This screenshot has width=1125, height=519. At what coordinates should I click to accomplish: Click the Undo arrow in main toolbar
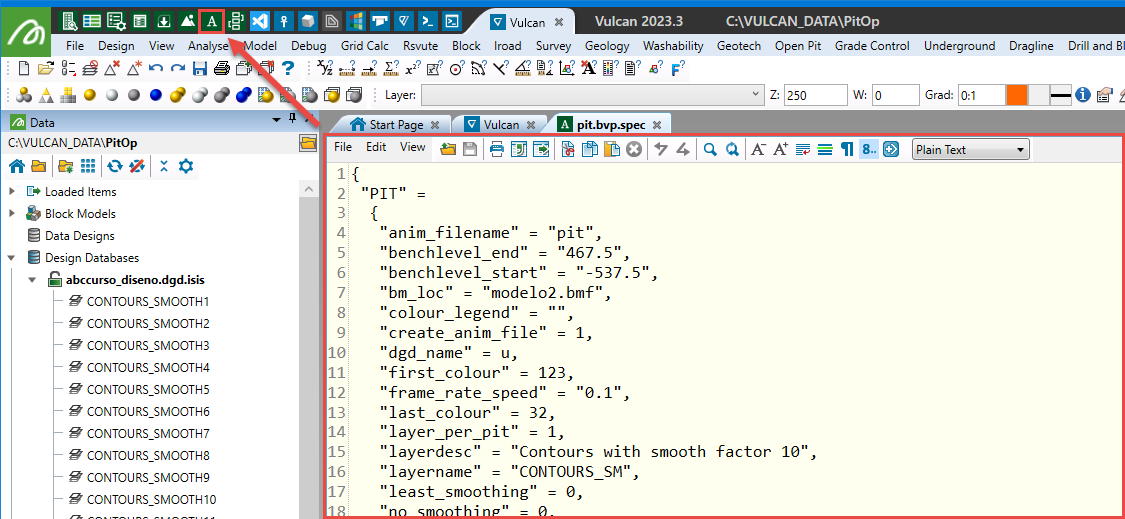point(156,68)
